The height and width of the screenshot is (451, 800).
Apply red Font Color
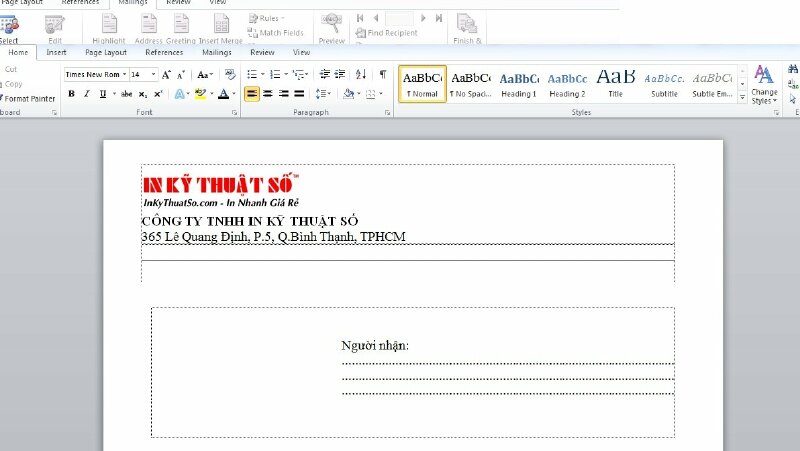[x=223, y=94]
